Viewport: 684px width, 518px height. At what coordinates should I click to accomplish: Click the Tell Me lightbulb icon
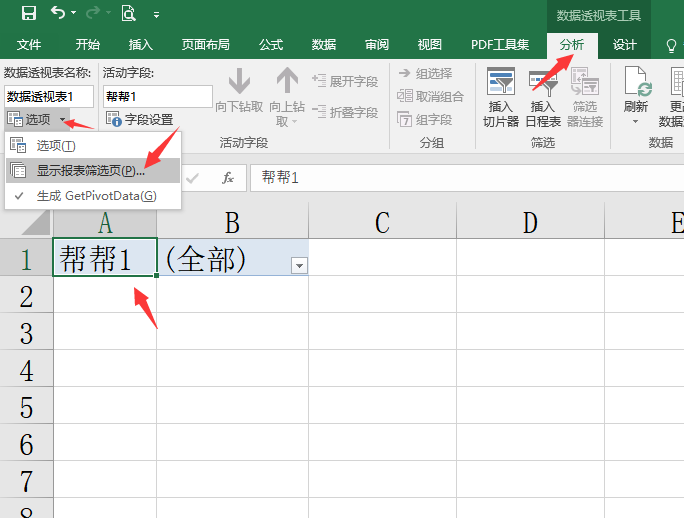click(671, 45)
